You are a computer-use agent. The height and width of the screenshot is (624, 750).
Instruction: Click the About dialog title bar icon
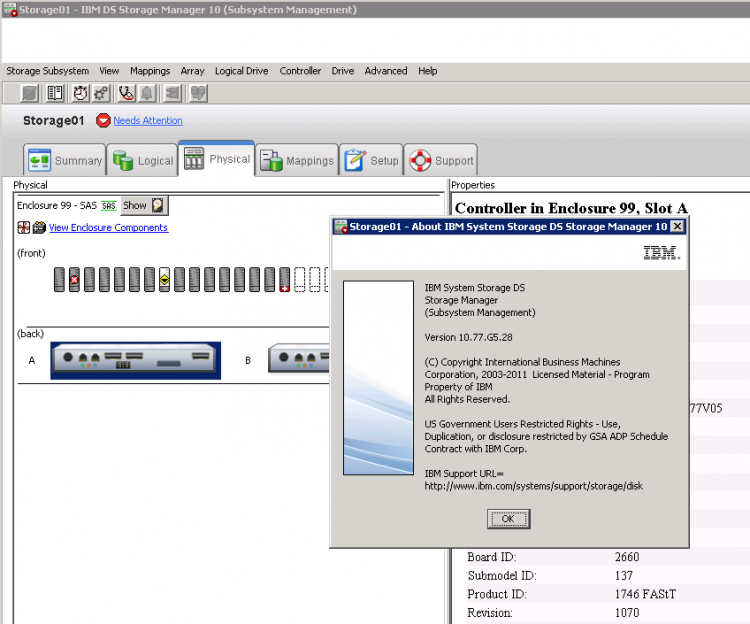[x=341, y=227]
